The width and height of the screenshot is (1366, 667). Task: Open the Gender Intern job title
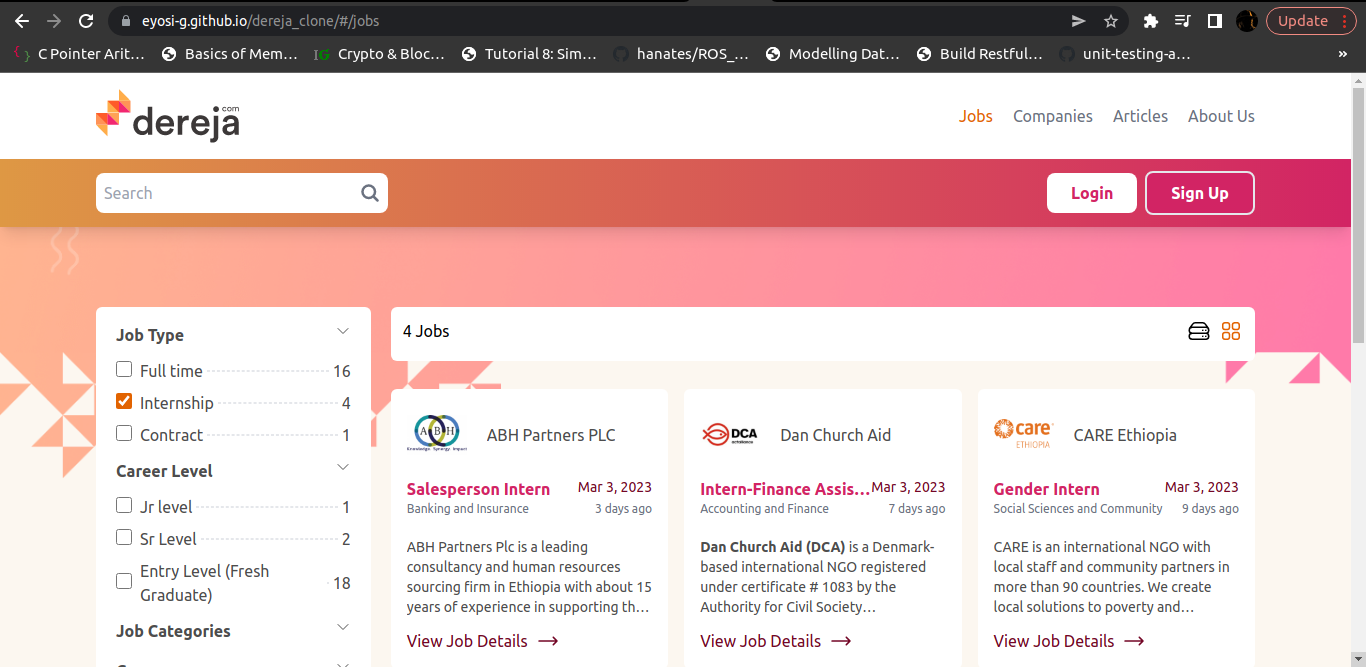pos(1046,489)
